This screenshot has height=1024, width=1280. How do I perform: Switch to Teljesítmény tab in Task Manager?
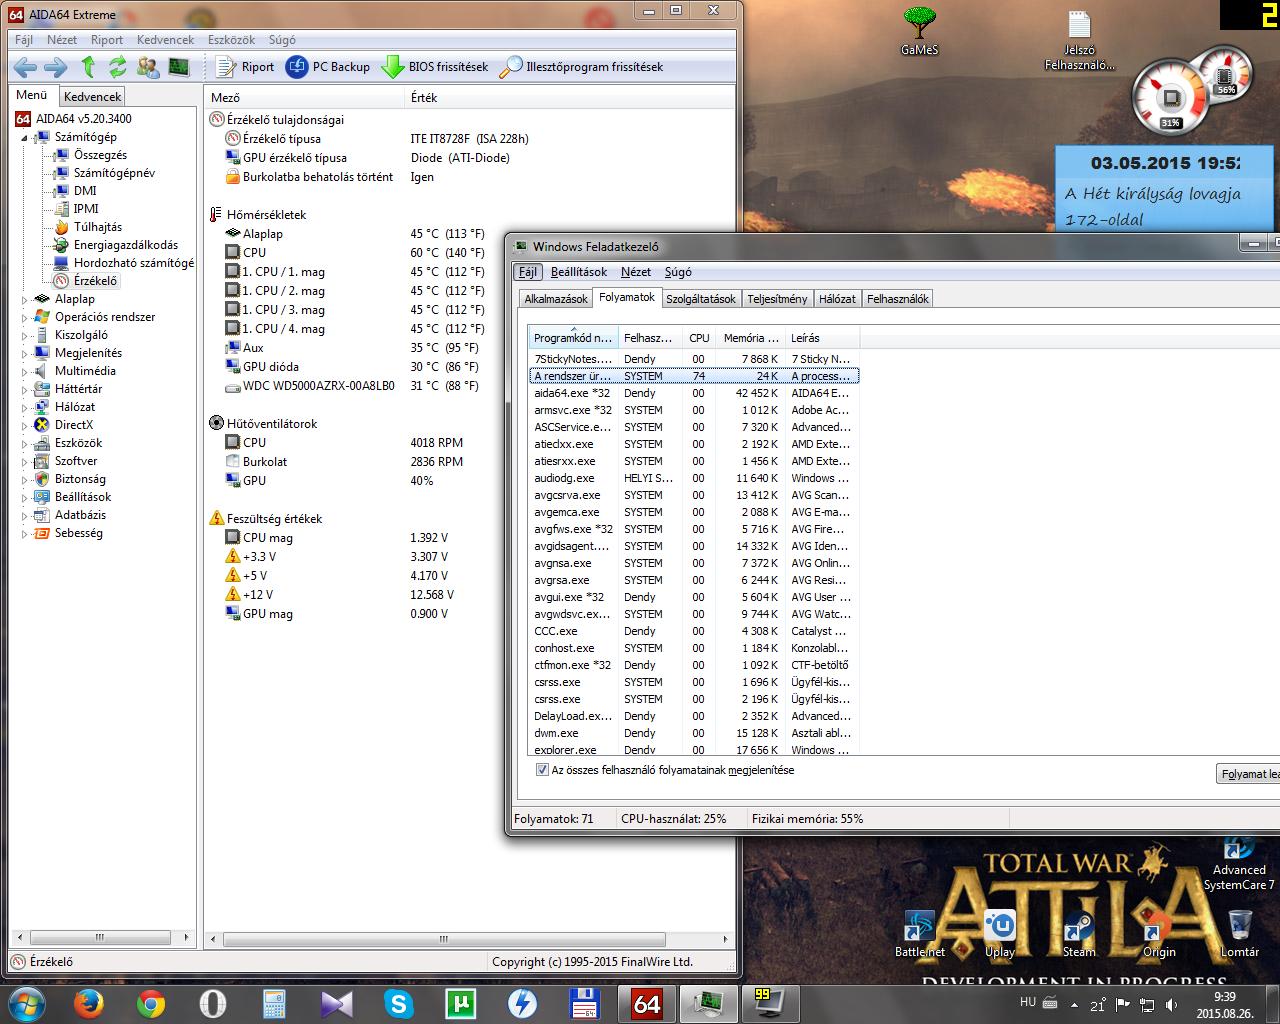(x=777, y=299)
